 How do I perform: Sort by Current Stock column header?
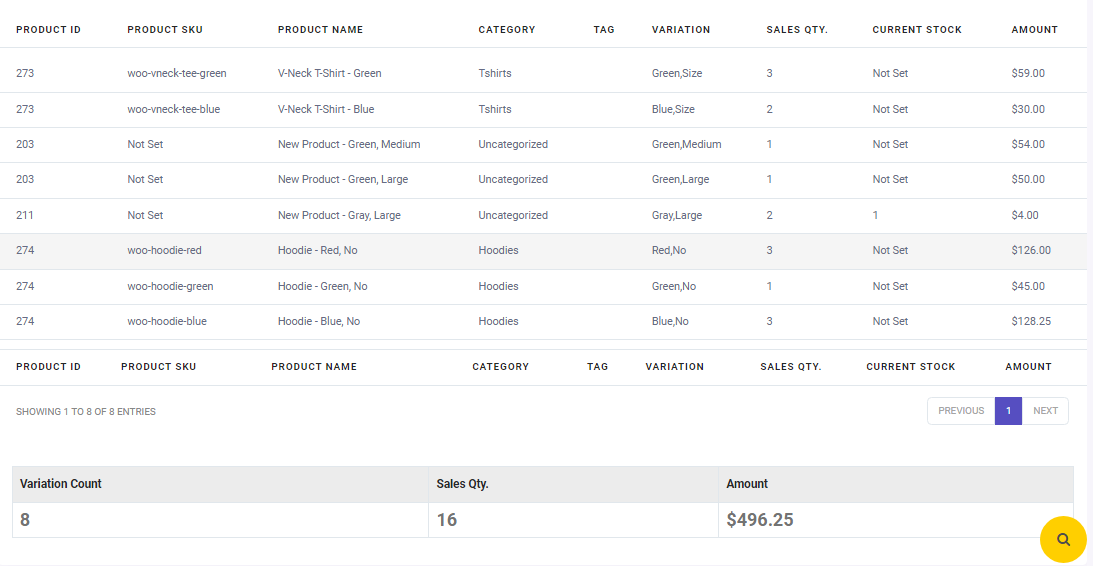click(x=917, y=30)
